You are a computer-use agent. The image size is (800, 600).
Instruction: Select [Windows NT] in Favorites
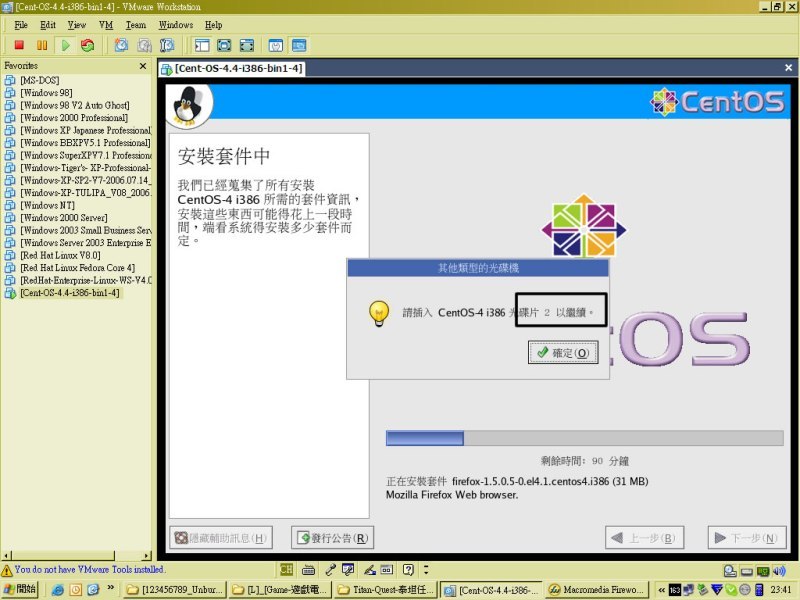click(47, 205)
